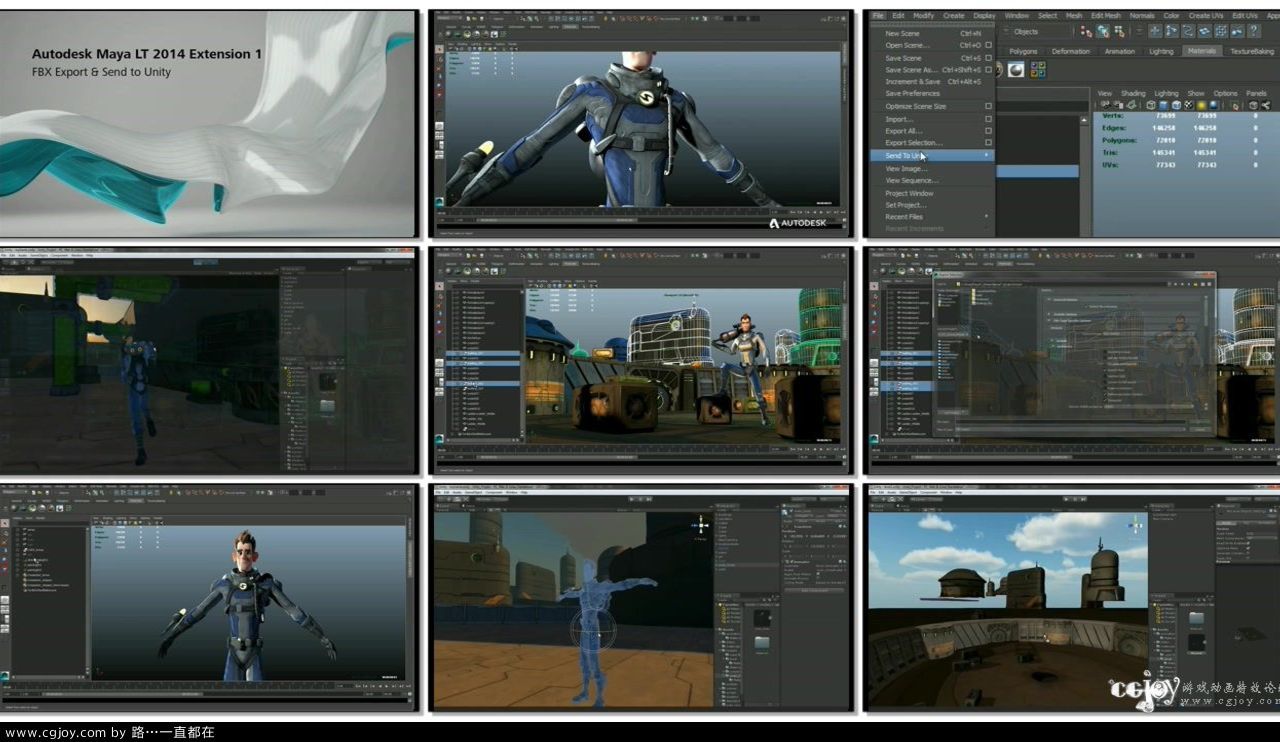Screen dimensions: 1280x742
Task: Open the Edit menu in Maya
Action: click(898, 15)
